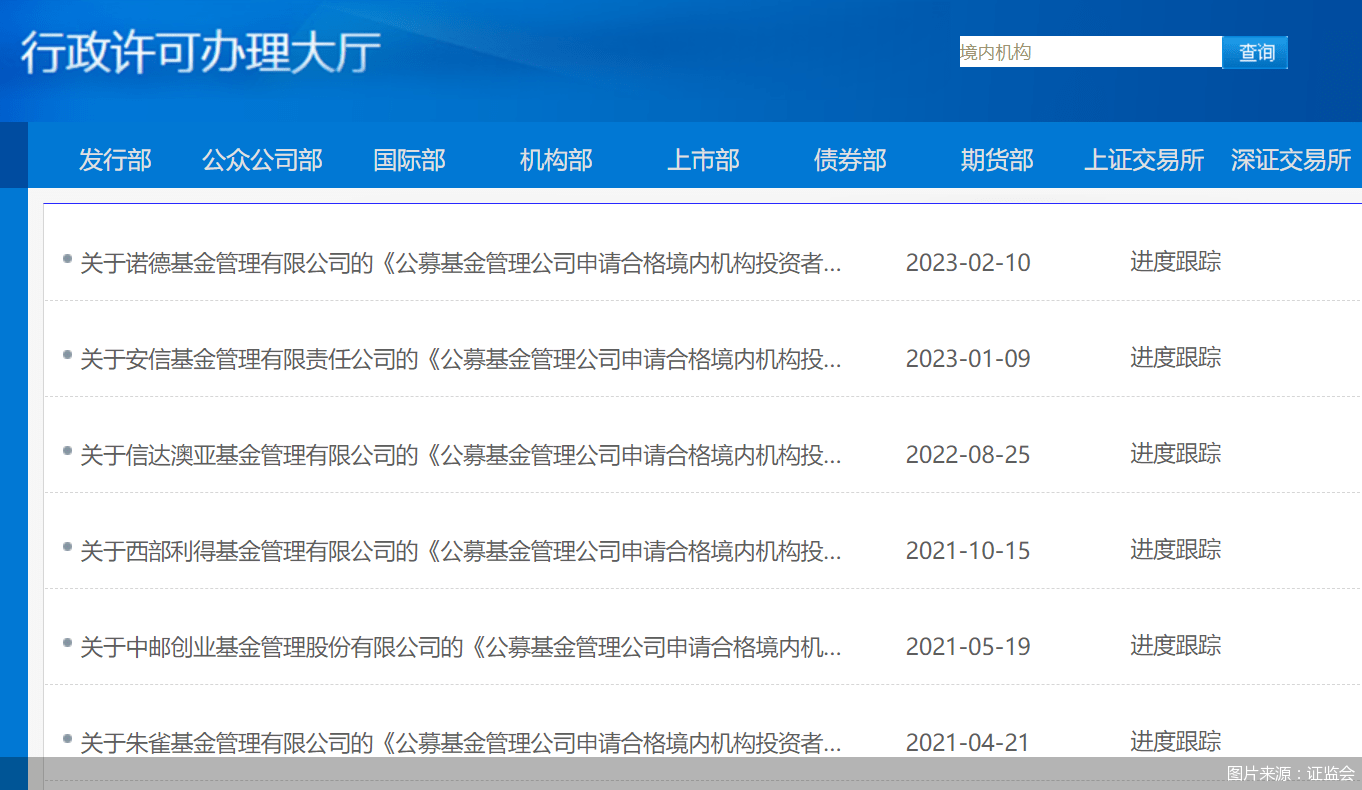Click 进度跟踪 for the 诺德基金 row
Viewport: 1362px width, 790px height.
1176,262
